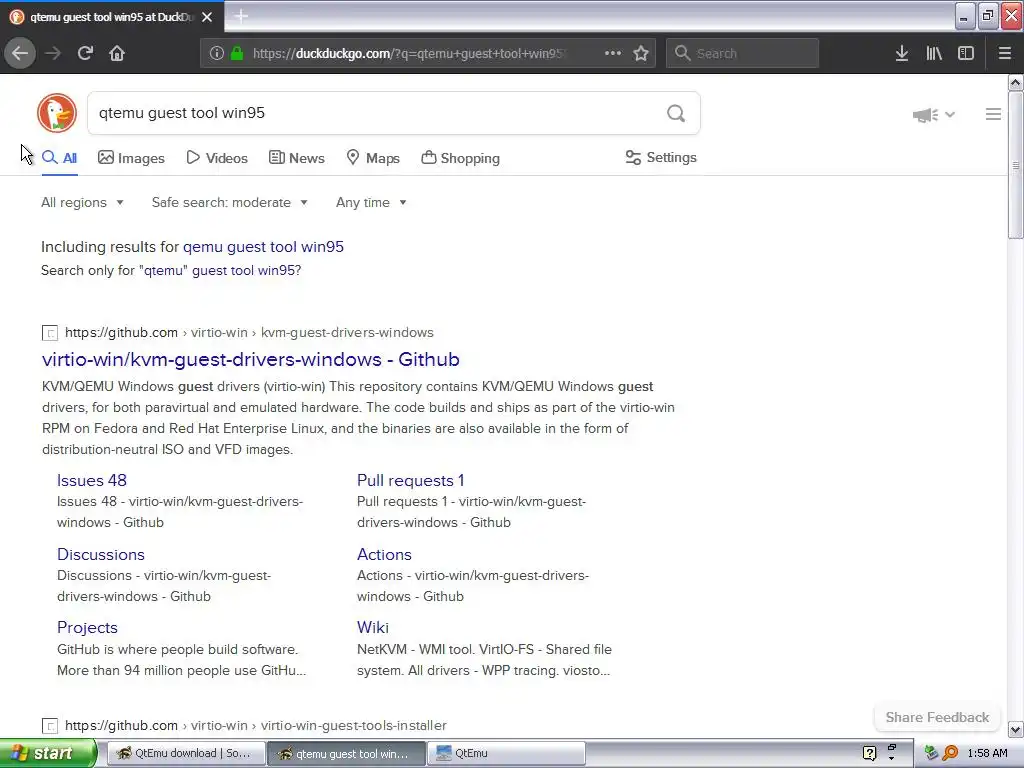Open a new tab with the plus icon
Viewport: 1024px width, 768px height.
coord(241,16)
